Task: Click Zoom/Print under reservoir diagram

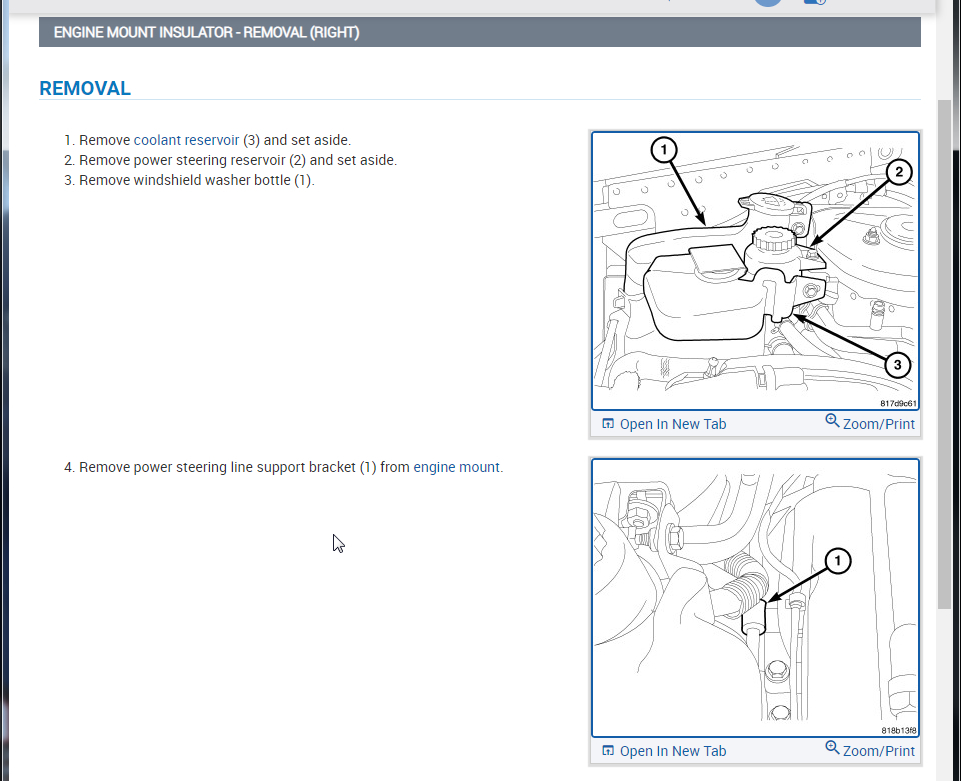Action: click(x=870, y=423)
